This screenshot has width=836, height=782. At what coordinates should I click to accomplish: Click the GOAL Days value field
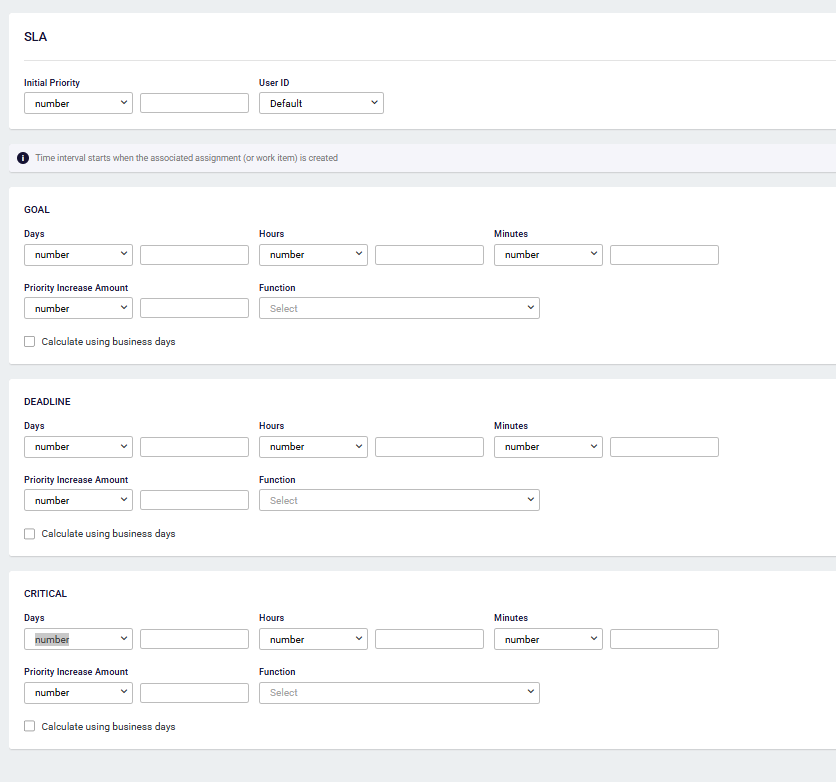pos(195,255)
